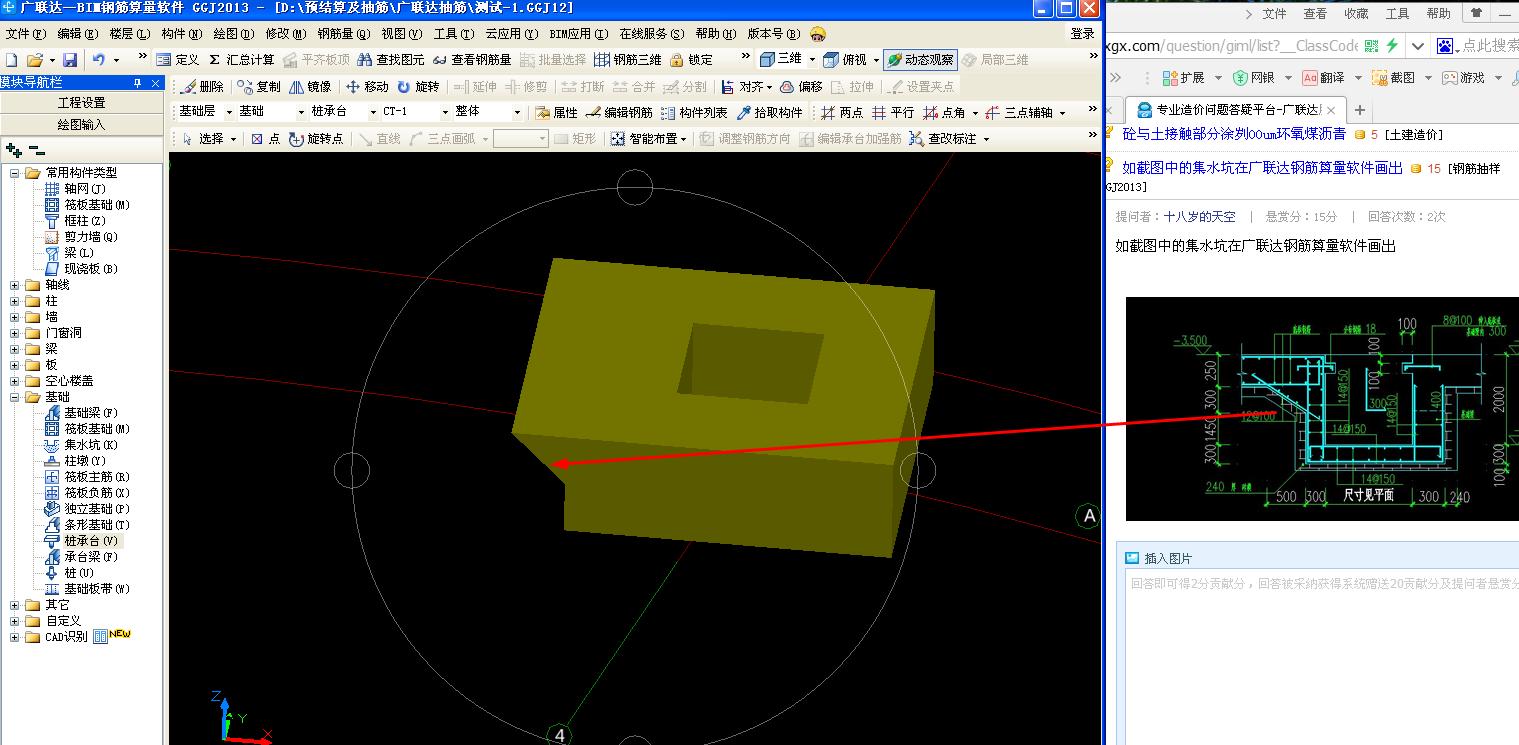Open 构件列表 (component list)
The image size is (1519, 745).
coord(694,113)
